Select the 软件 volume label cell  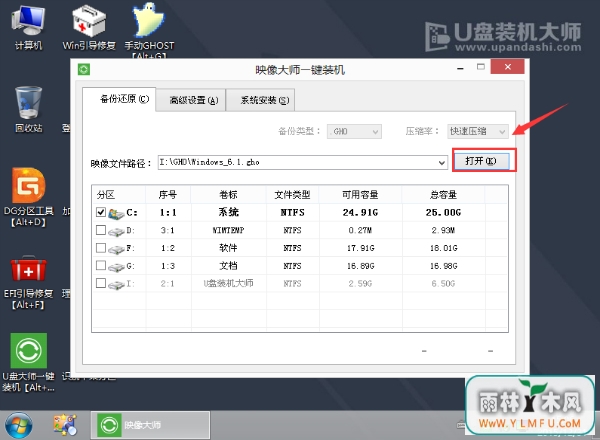click(x=228, y=248)
